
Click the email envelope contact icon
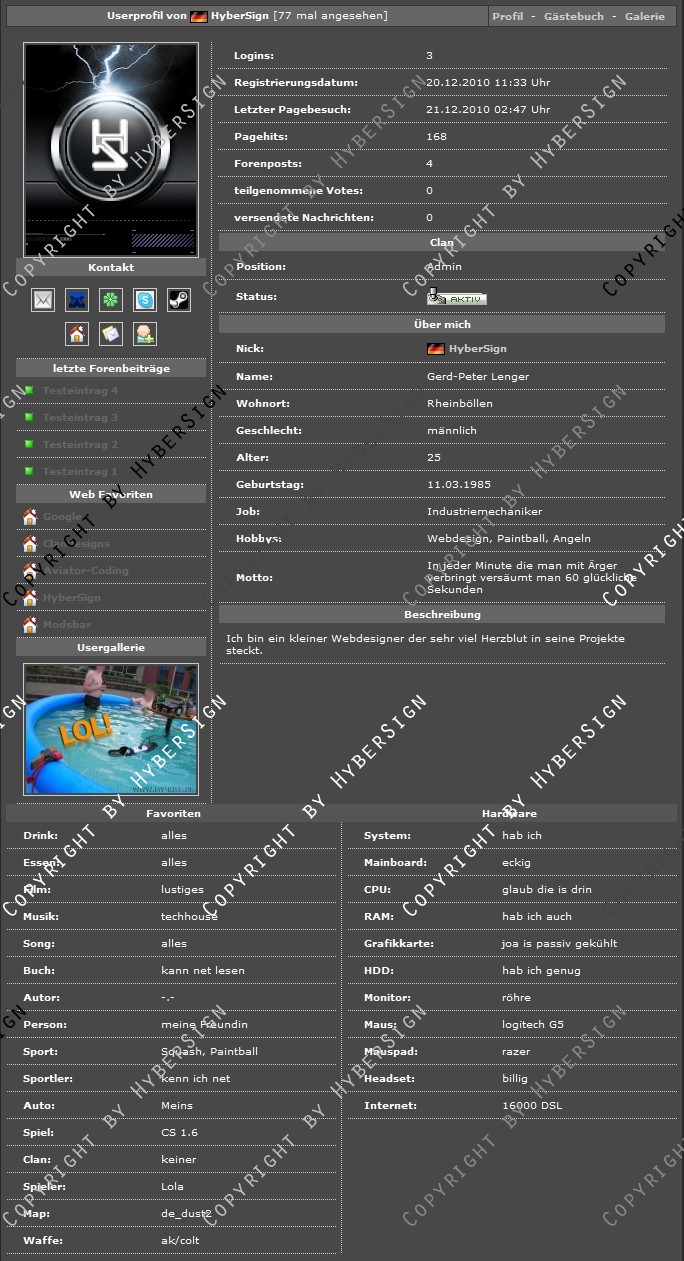coord(43,300)
